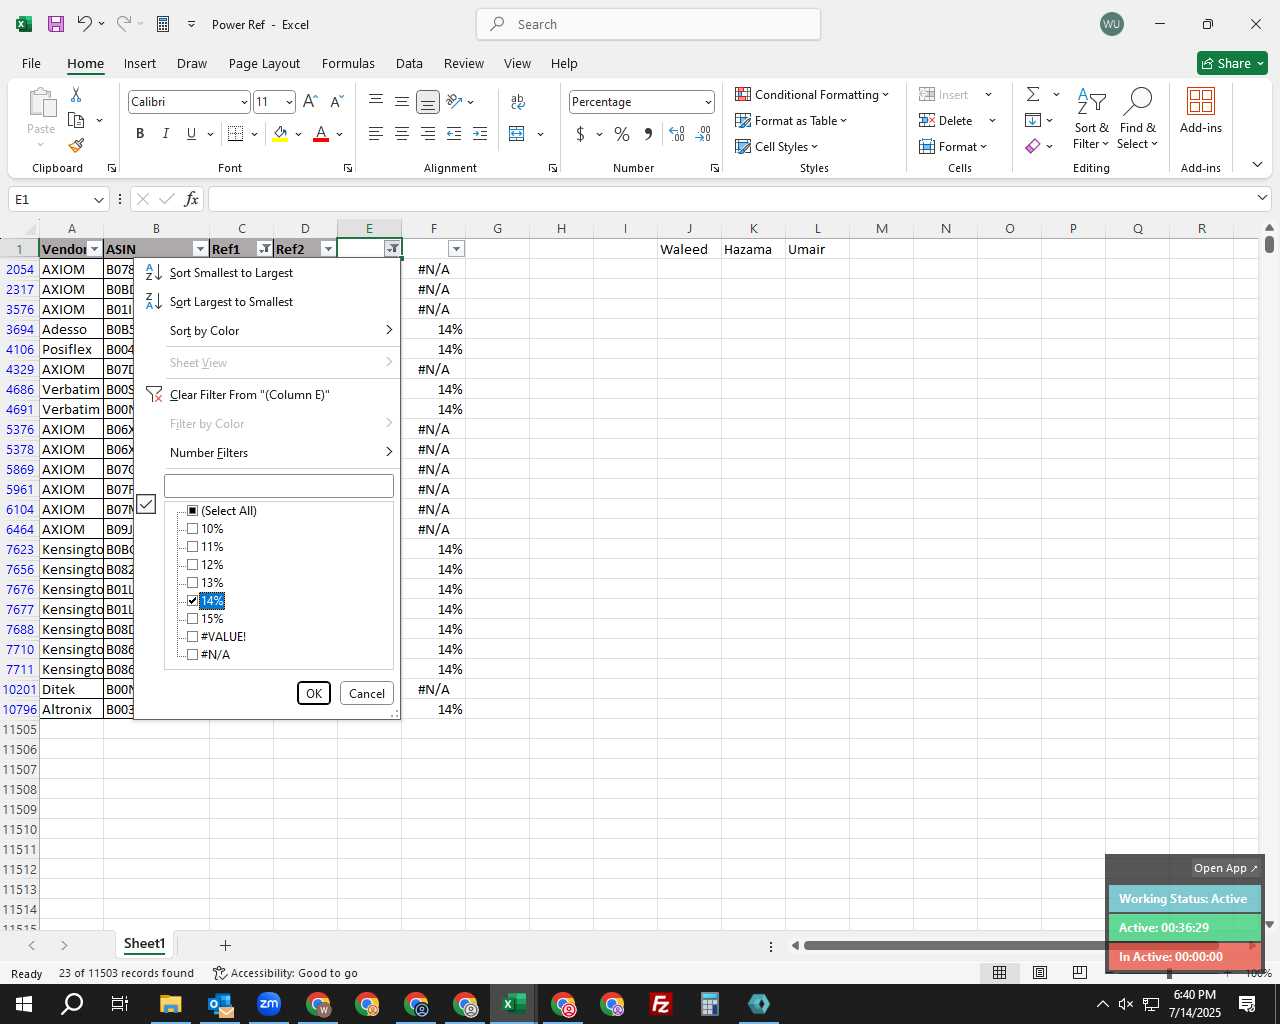Click the horizontal scrollbar thumb
The width and height of the screenshot is (1280, 1024).
click(x=1010, y=945)
